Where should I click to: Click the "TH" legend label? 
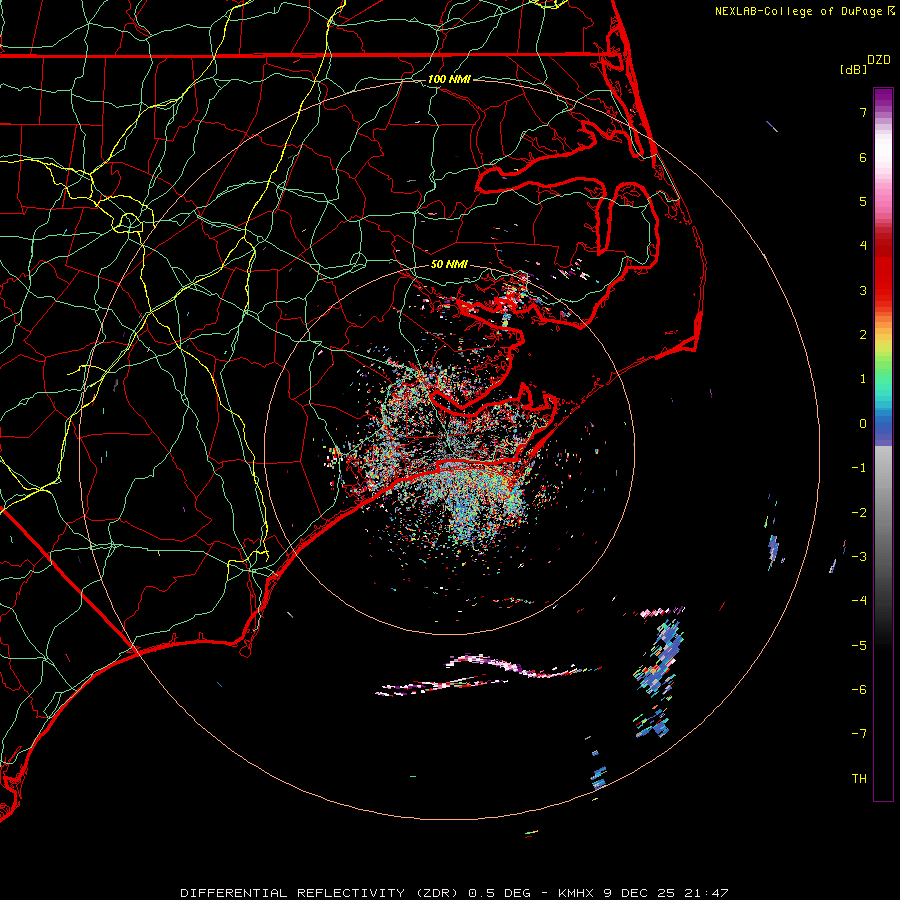tap(859, 779)
